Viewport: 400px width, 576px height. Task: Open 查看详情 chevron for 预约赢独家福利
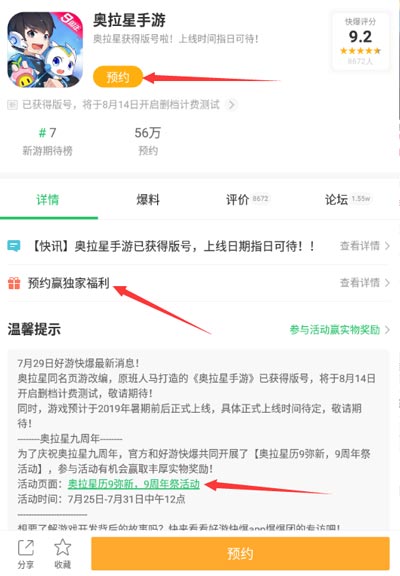(x=387, y=283)
